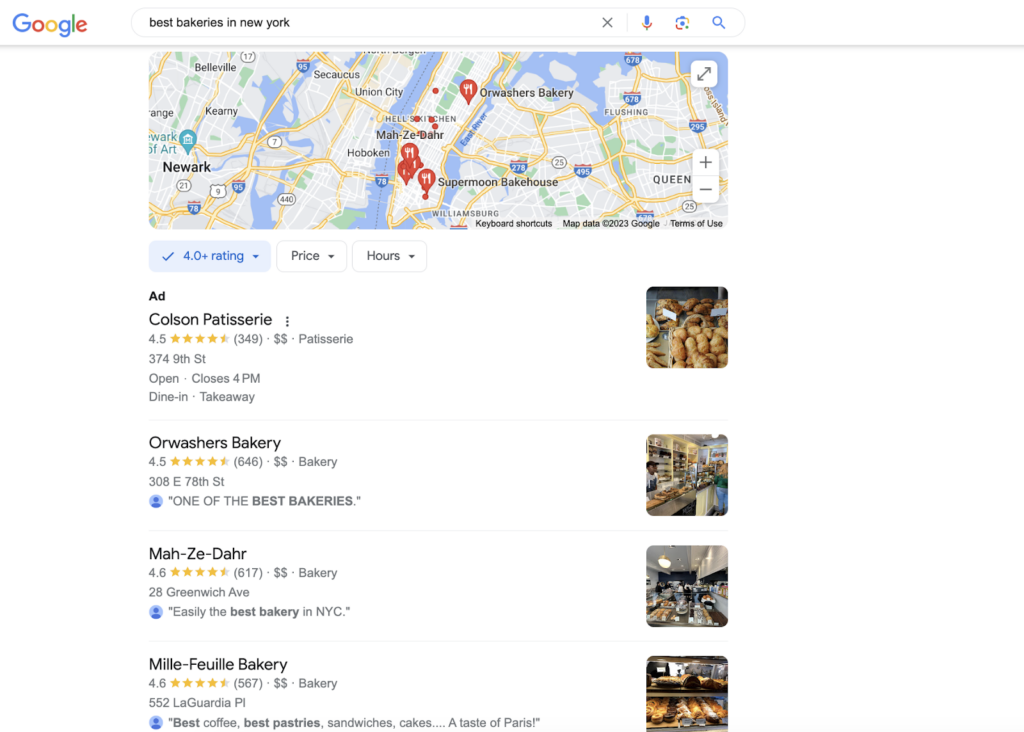View the Colson Patisserie pastry photo
The height and width of the screenshot is (732, 1024).
tap(687, 327)
